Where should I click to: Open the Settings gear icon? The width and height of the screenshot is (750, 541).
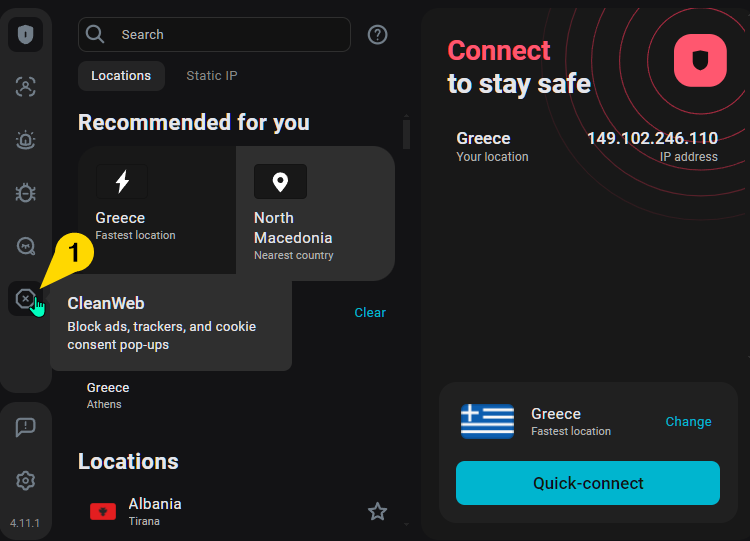pos(25,480)
